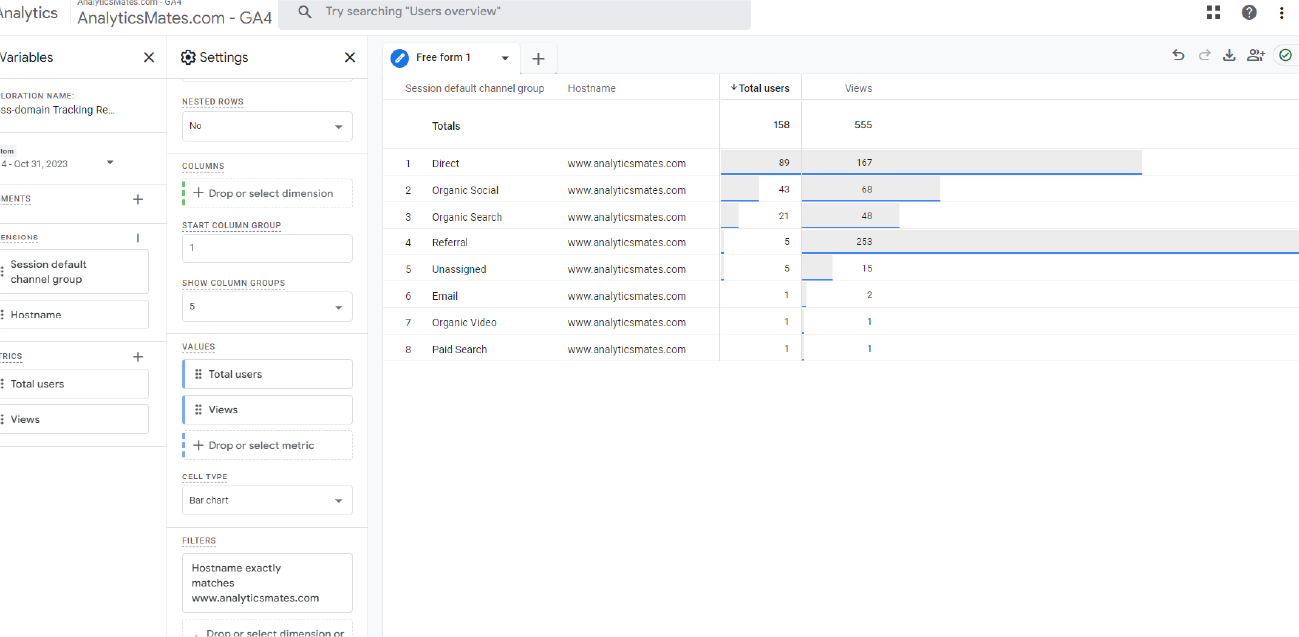Click the Hostname column header

591,88
